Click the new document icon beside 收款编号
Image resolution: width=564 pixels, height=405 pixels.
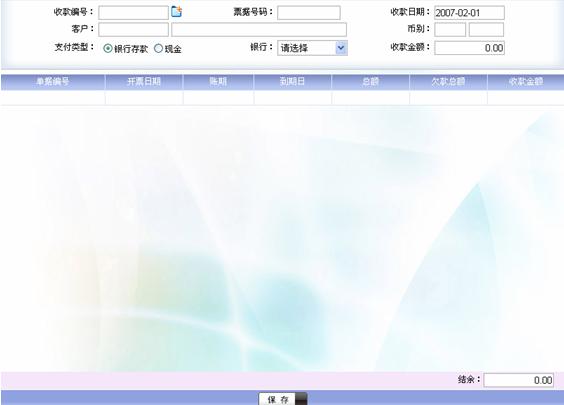click(x=176, y=12)
